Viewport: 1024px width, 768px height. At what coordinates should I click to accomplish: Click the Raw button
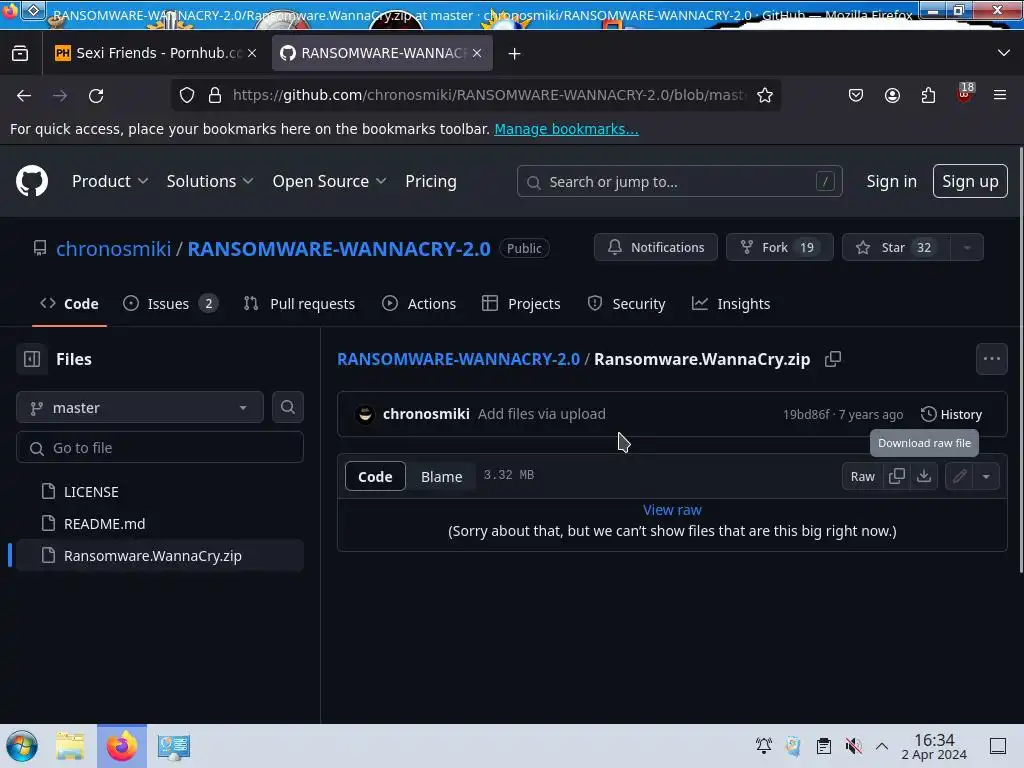point(862,476)
